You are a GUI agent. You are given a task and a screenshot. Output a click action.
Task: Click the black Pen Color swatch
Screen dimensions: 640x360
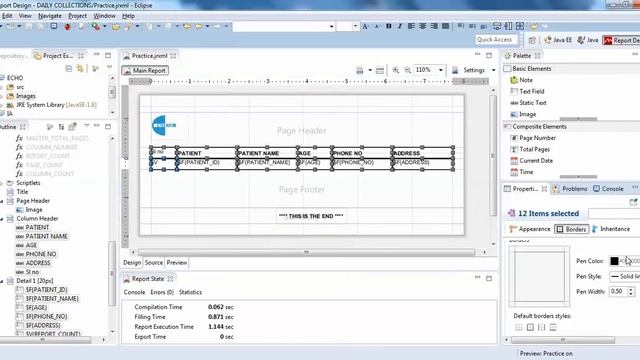(614, 261)
